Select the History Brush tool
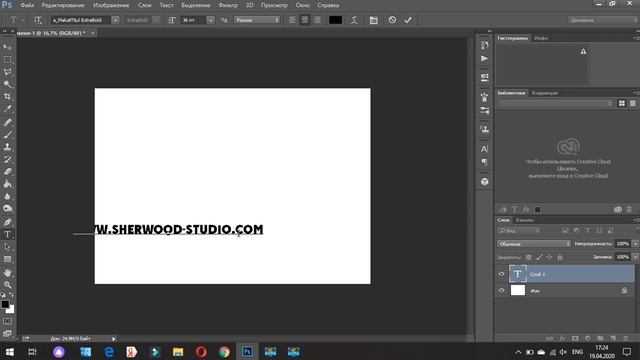This screenshot has width=640, height=360. [7, 159]
